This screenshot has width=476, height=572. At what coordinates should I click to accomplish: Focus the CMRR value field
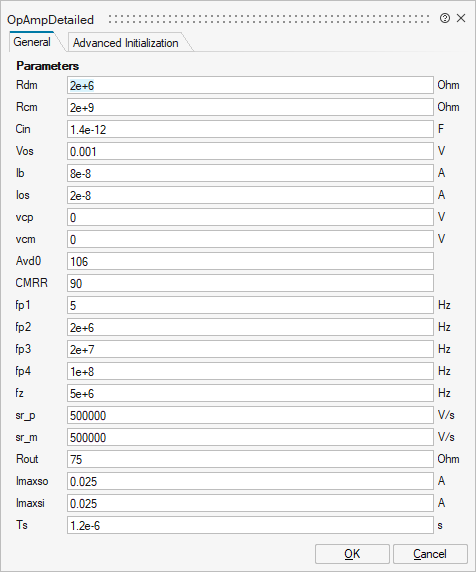pos(250,283)
